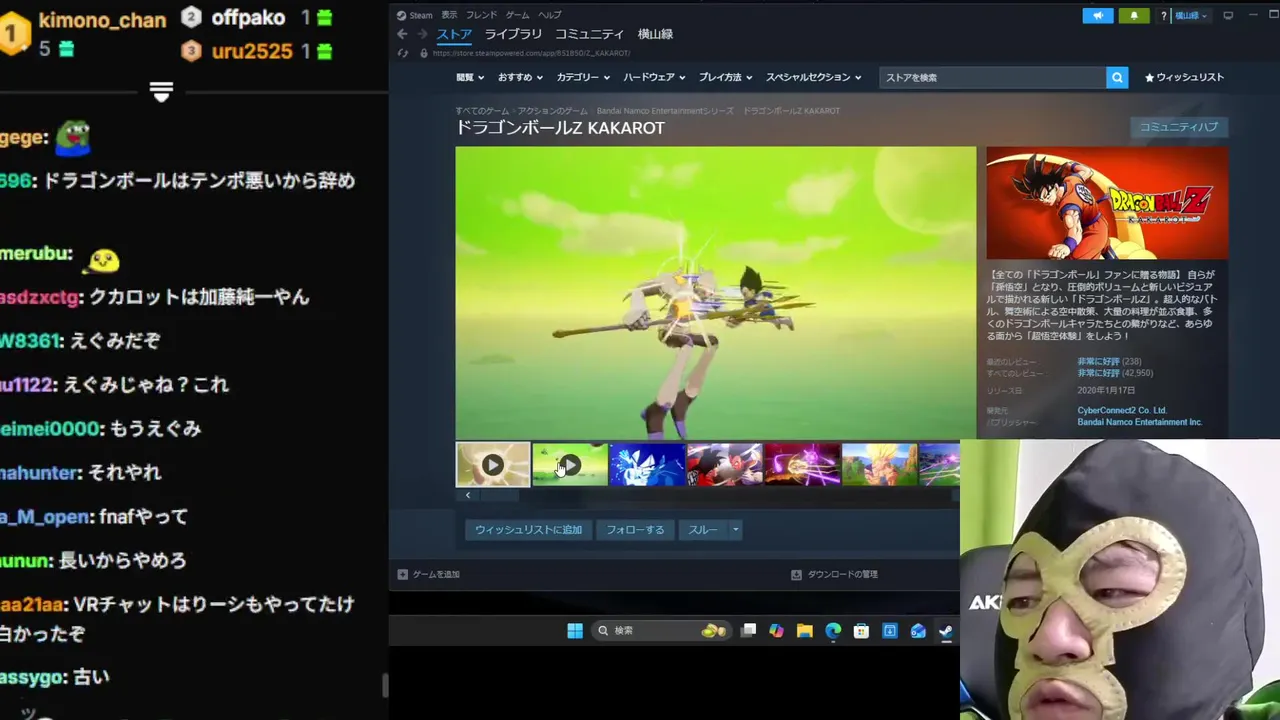Collapse the chat leaderboard with the chevron
Viewport: 1280px width, 720px height.
pyautogui.click(x=161, y=91)
